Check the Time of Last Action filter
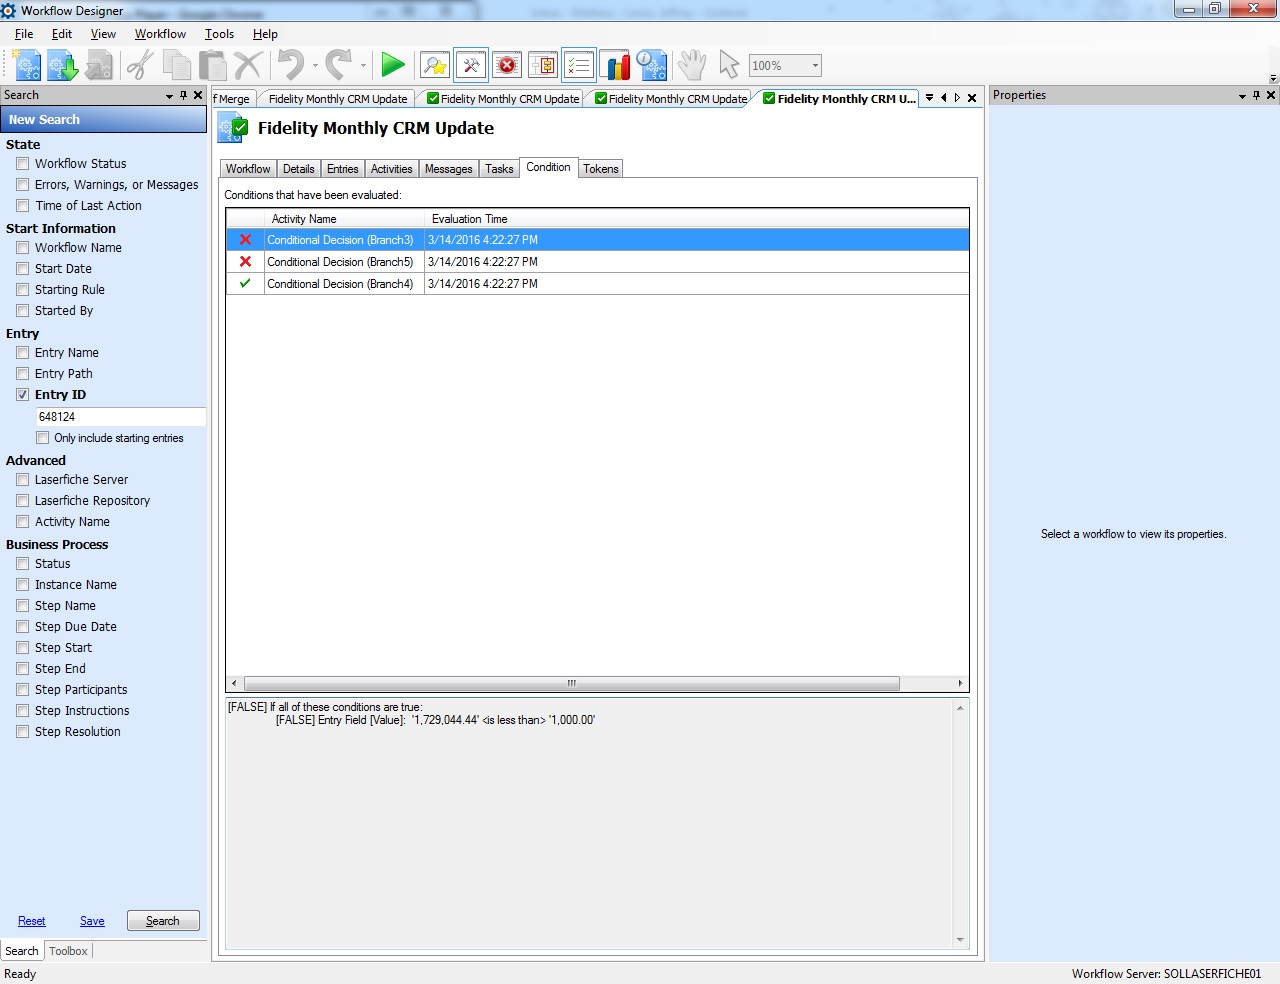 coord(23,206)
